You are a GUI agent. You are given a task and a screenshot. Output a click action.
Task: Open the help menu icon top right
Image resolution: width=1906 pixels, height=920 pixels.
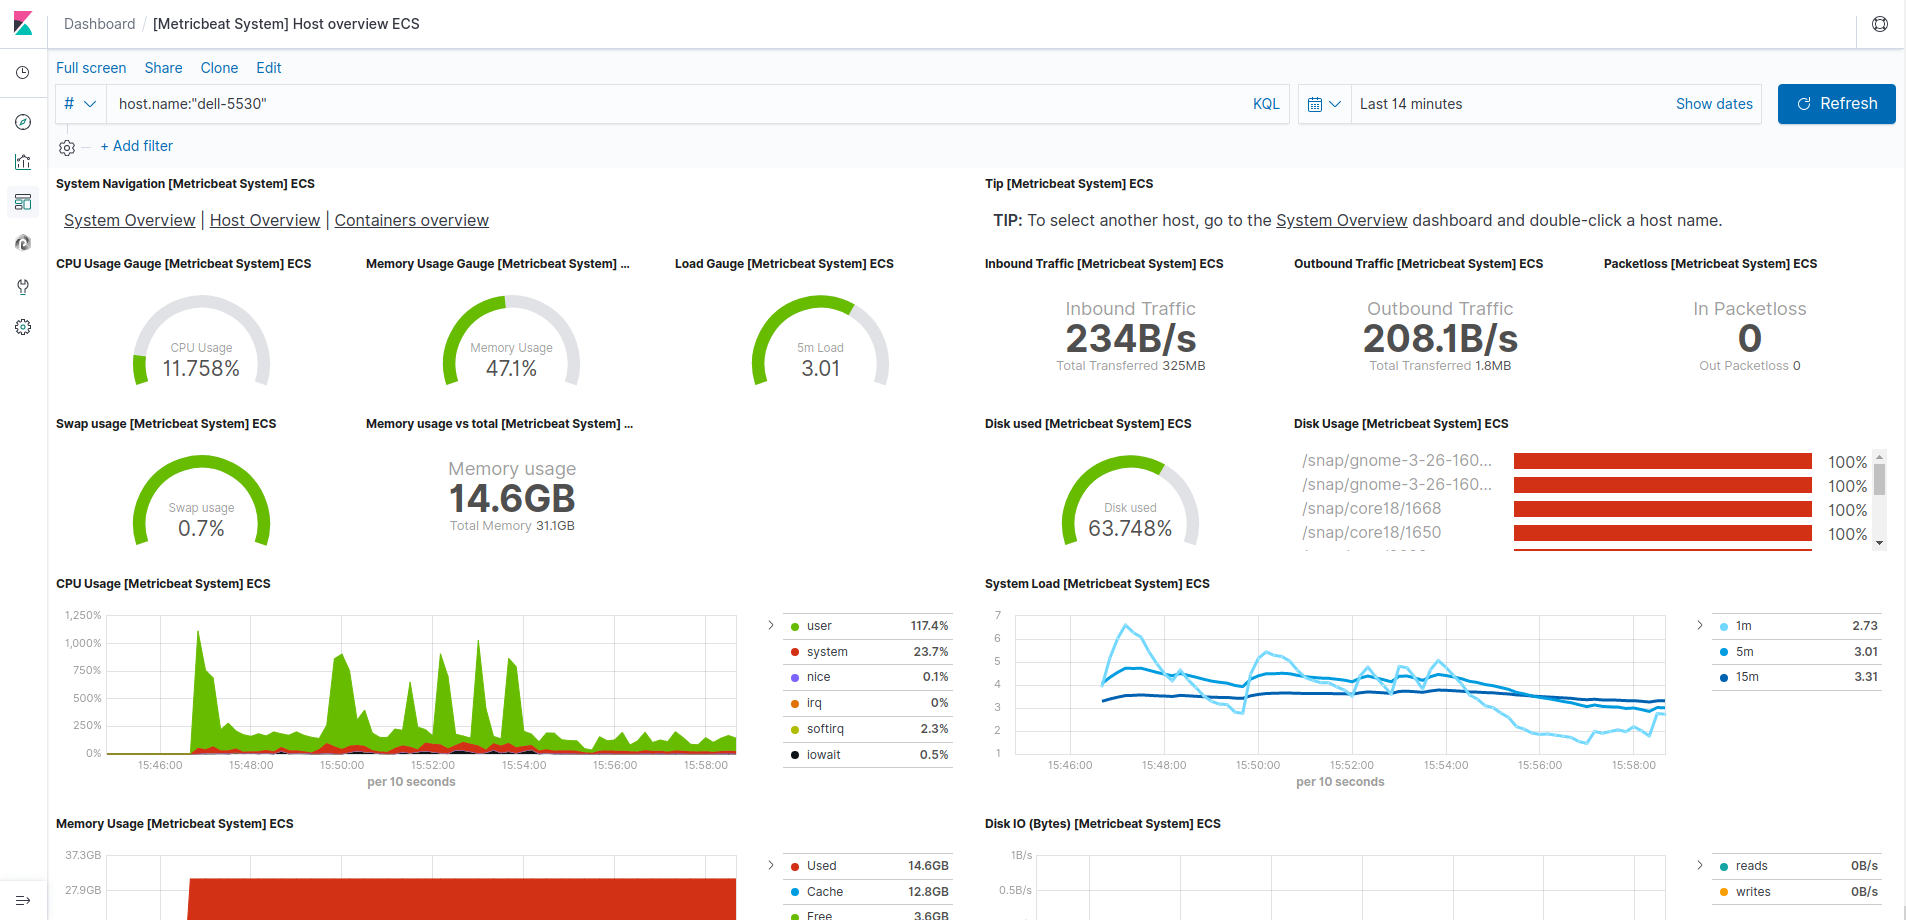coord(1880,24)
